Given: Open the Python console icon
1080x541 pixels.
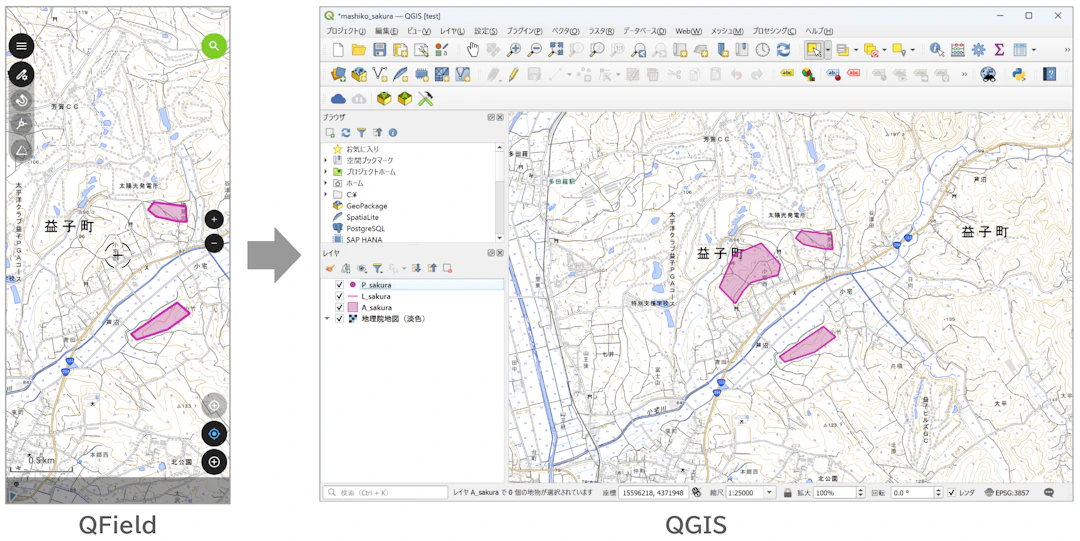Looking at the screenshot, I should [x=1019, y=74].
